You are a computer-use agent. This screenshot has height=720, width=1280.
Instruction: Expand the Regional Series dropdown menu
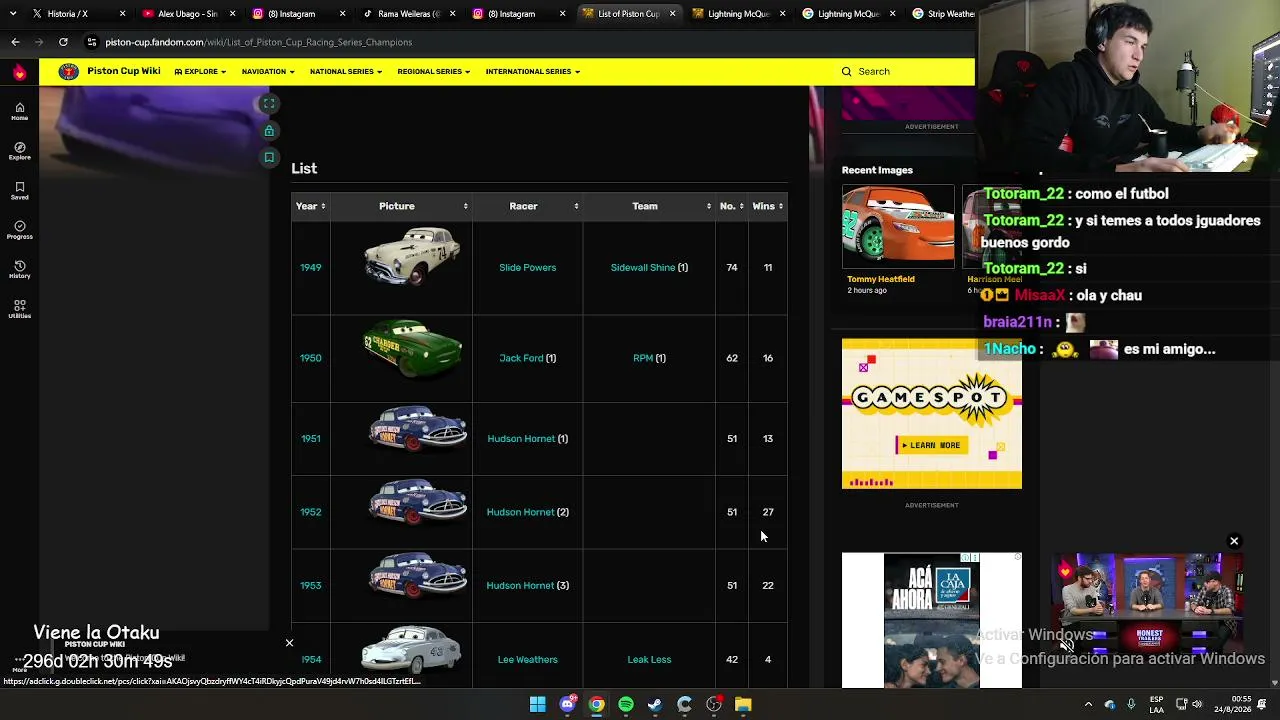coord(433,71)
